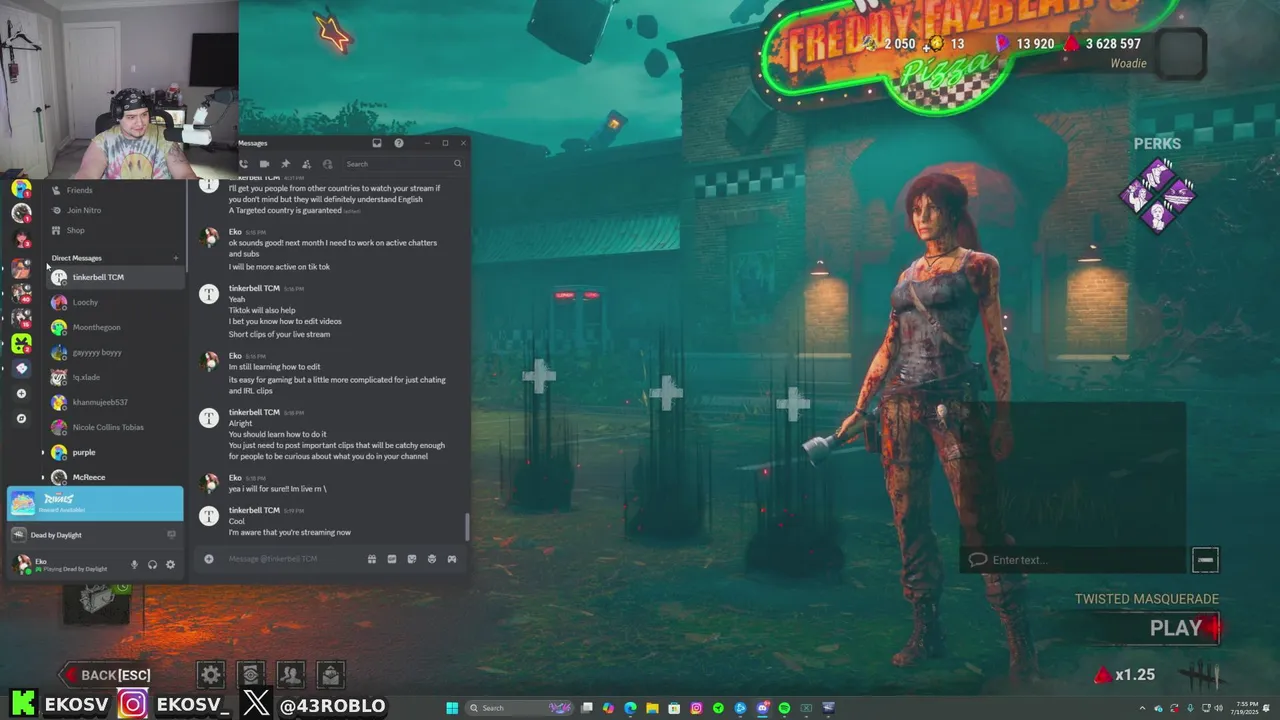Open Discord icon on taskbar
This screenshot has width=1280, height=720.
coord(762,708)
